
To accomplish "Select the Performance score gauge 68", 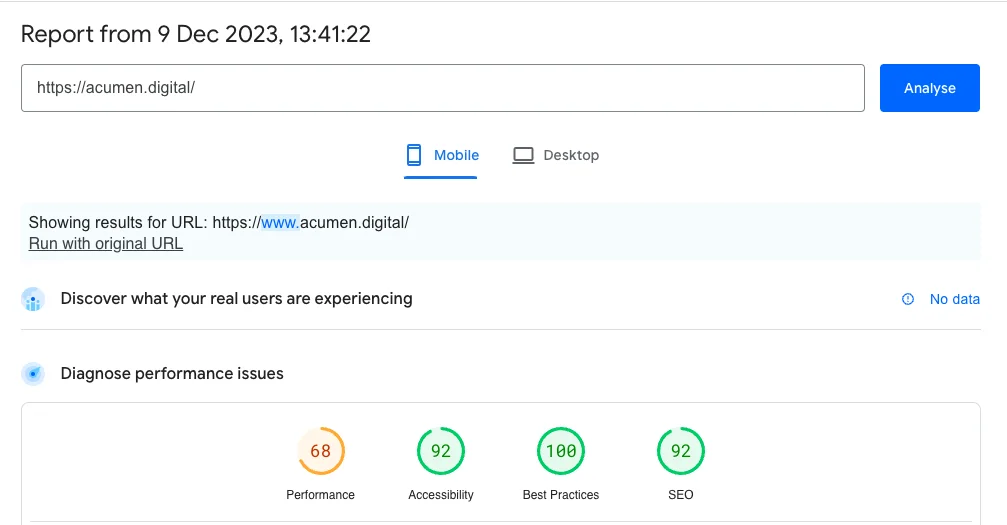I will 320,451.
